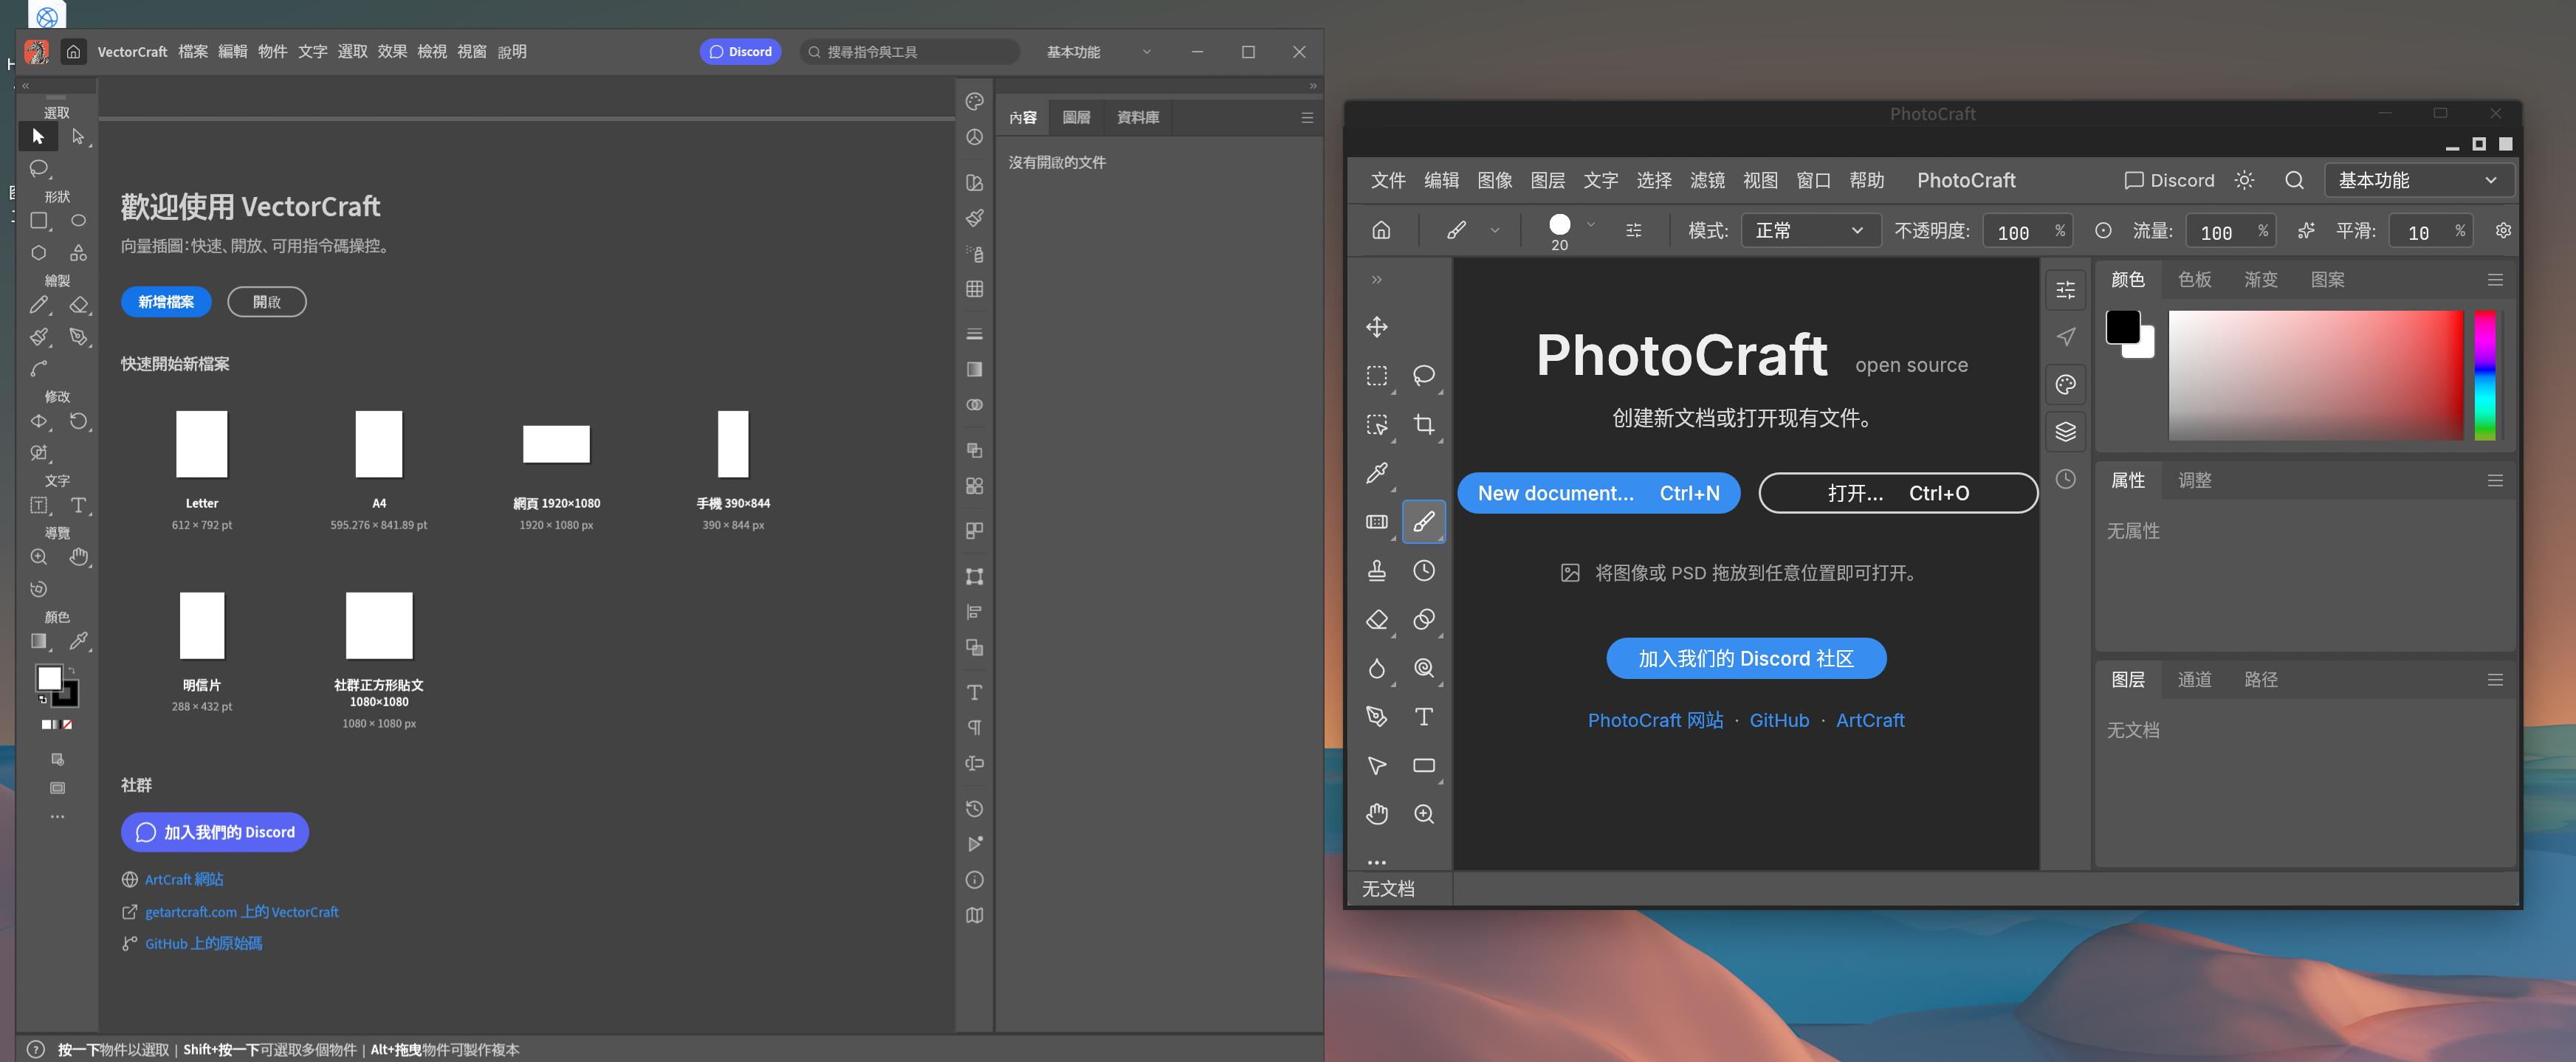Screen dimensions: 2576x1062
Task: Select the Clone Stamp tool in PhotoCraft
Action: click(x=1376, y=570)
